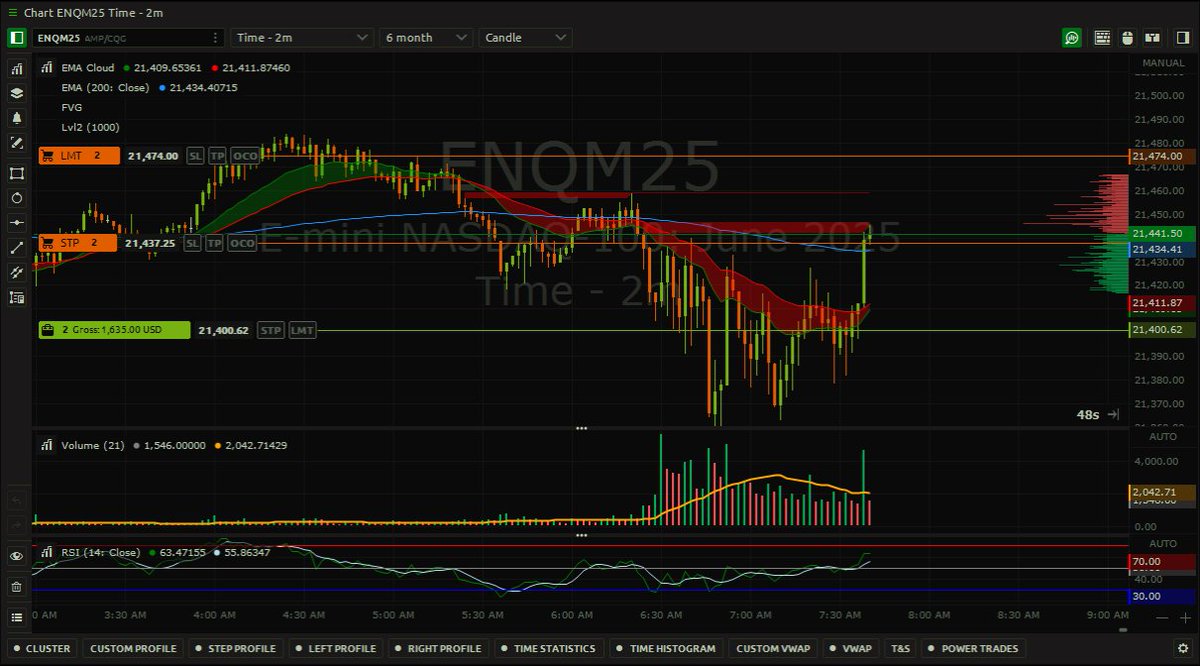Click the Lvl2 (1000) indicator label
This screenshot has width=1200, height=666.
91,127
